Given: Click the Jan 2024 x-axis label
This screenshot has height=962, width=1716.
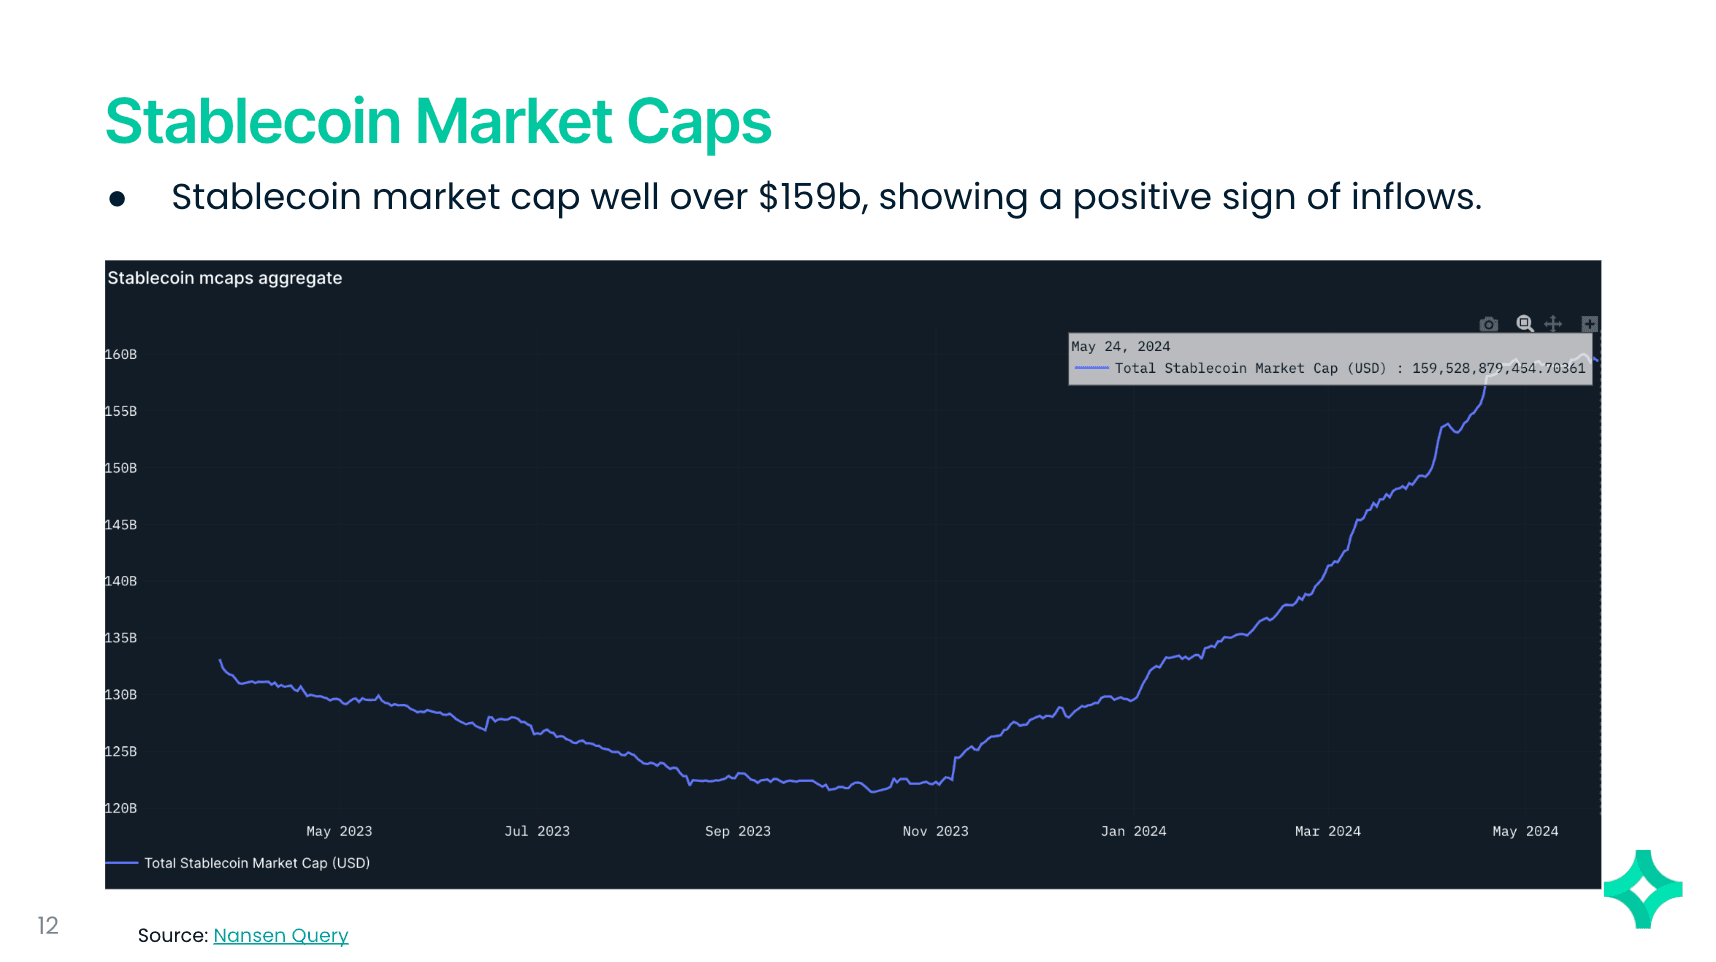Looking at the screenshot, I should [x=1133, y=831].
